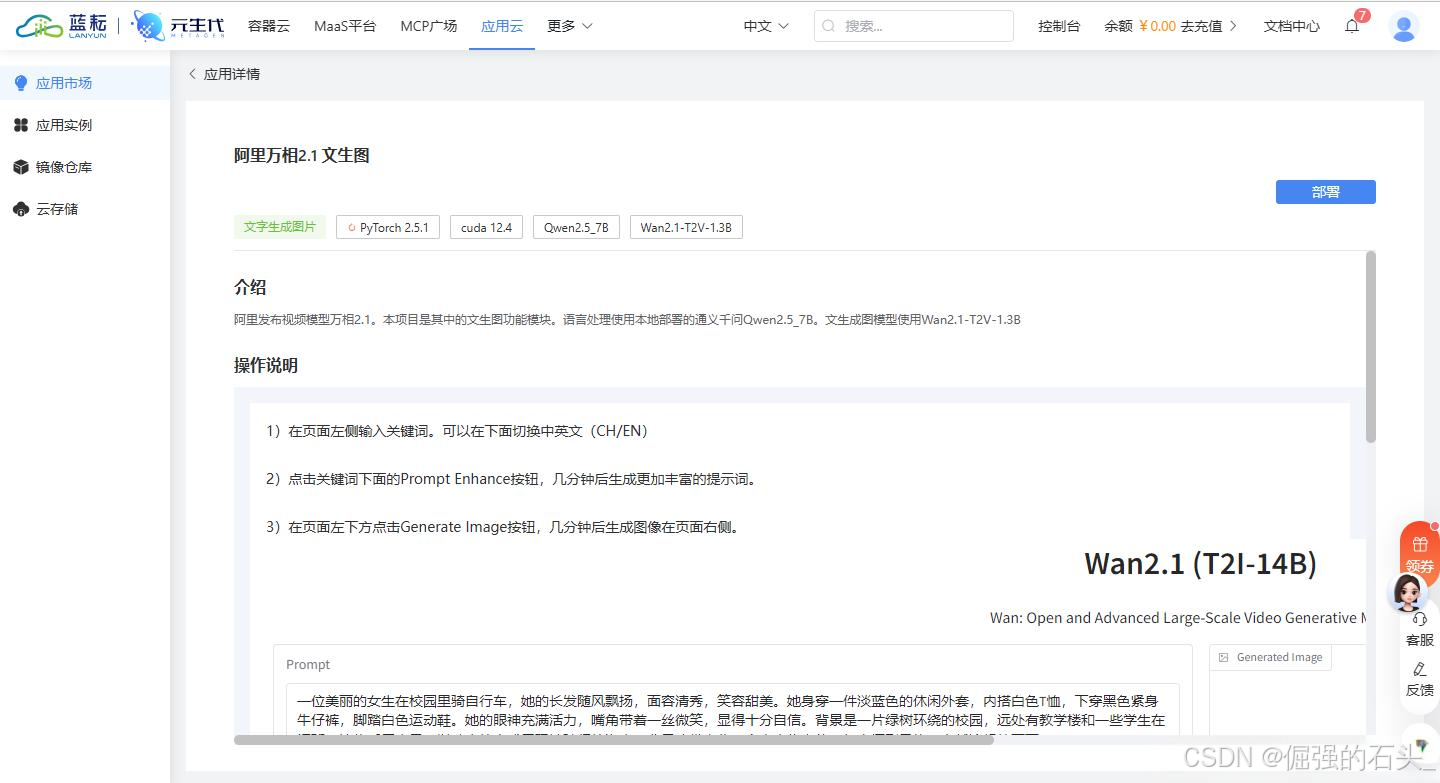The height and width of the screenshot is (783, 1440).
Task: Click the notification badge showing 7
Action: 1362,16
